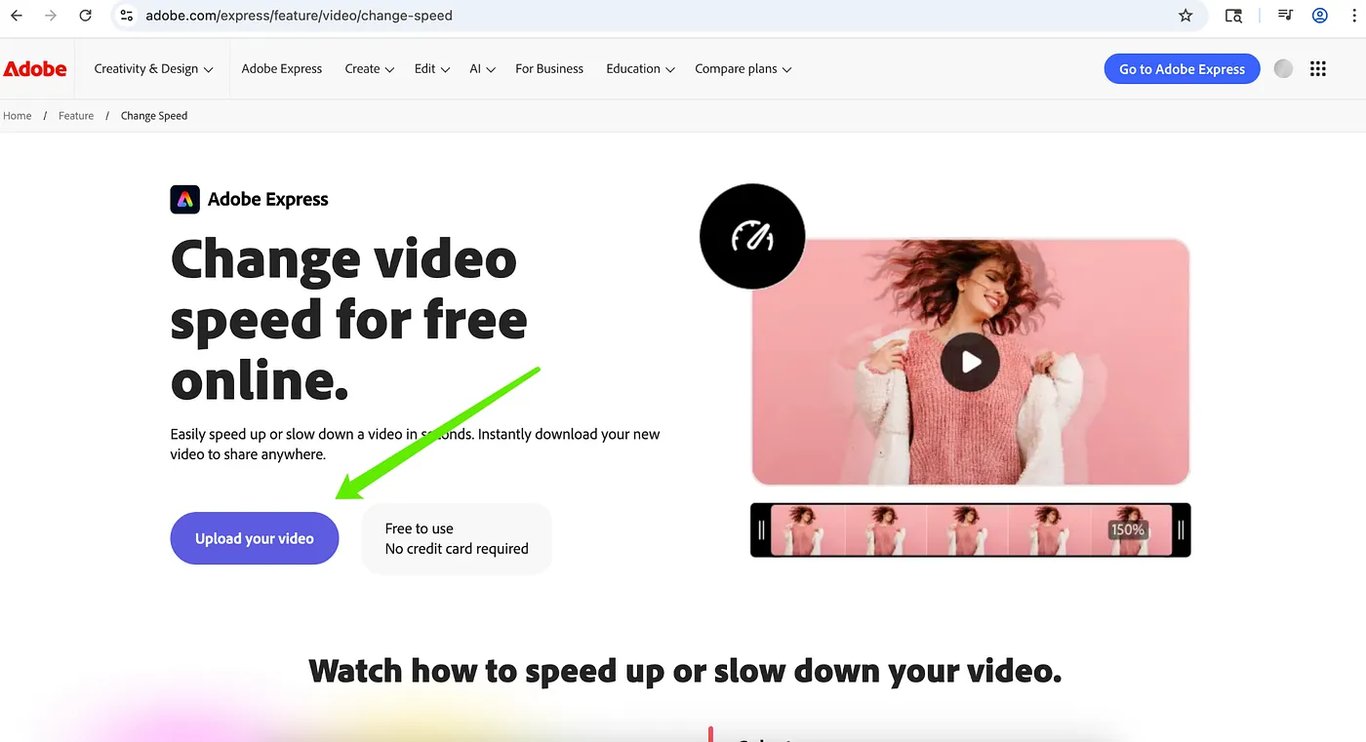
Task: Click the Go to Adobe Express button
Action: coord(1182,69)
